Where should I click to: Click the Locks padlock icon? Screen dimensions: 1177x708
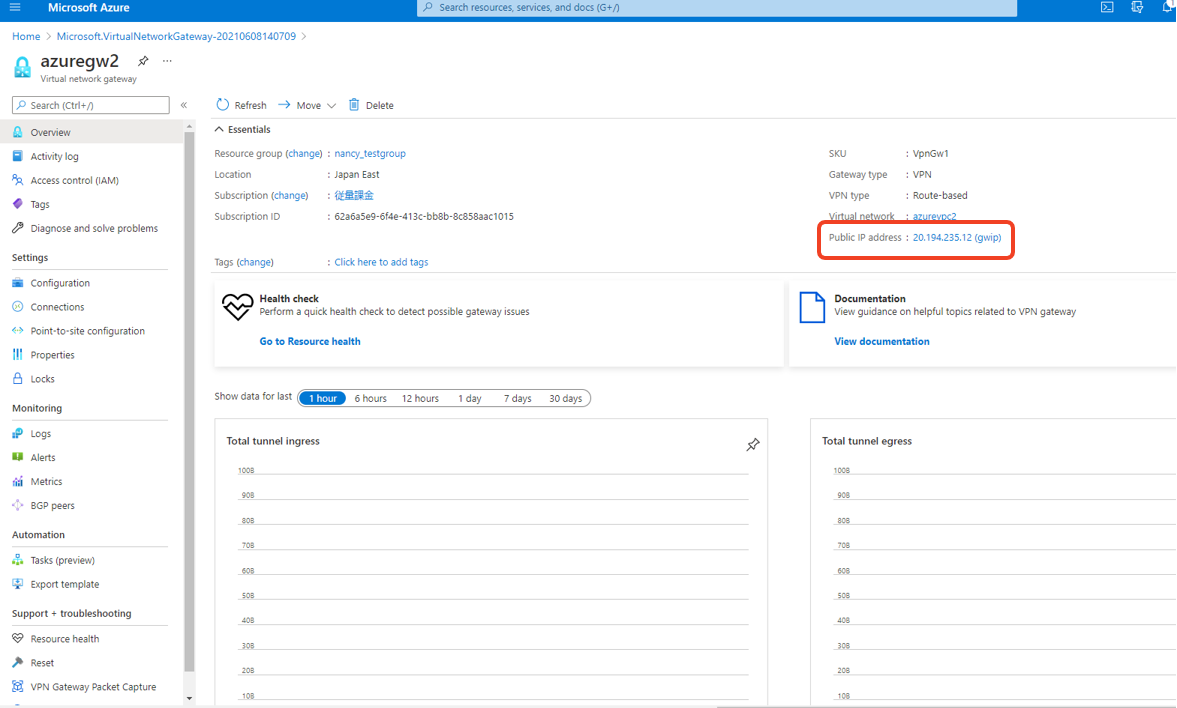[x=18, y=379]
